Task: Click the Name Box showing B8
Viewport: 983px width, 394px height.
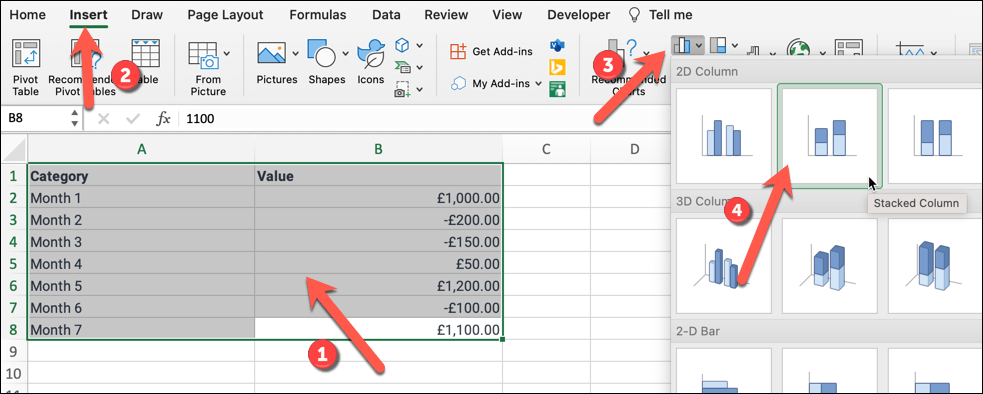Action: point(34,119)
